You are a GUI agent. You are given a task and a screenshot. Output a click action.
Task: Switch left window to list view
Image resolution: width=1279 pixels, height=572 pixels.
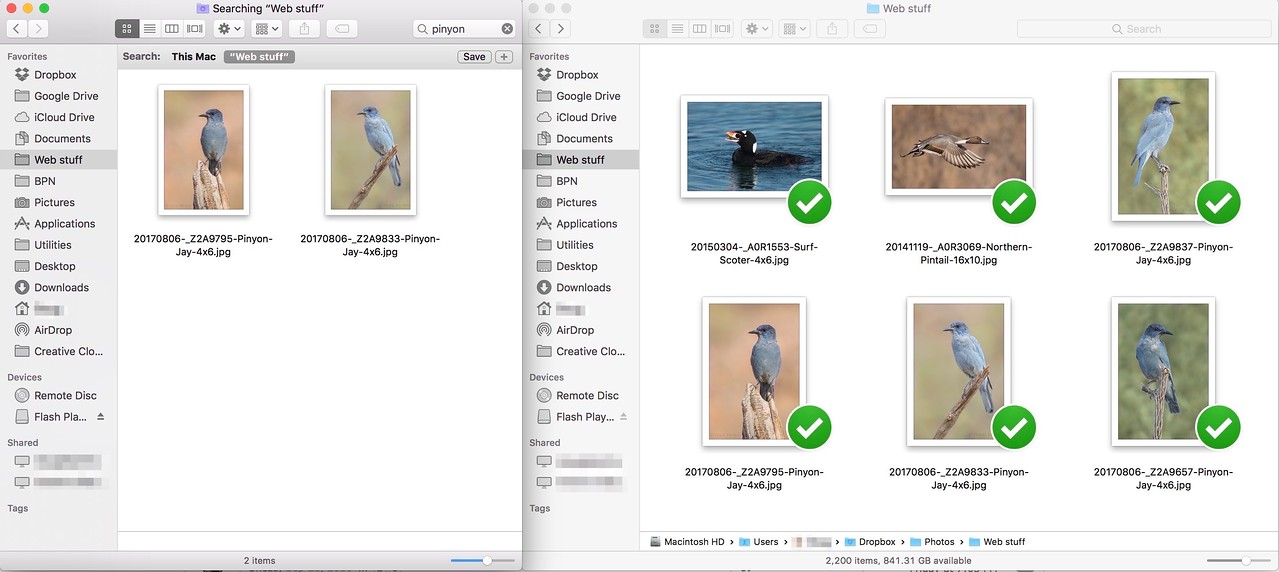pyautogui.click(x=149, y=29)
